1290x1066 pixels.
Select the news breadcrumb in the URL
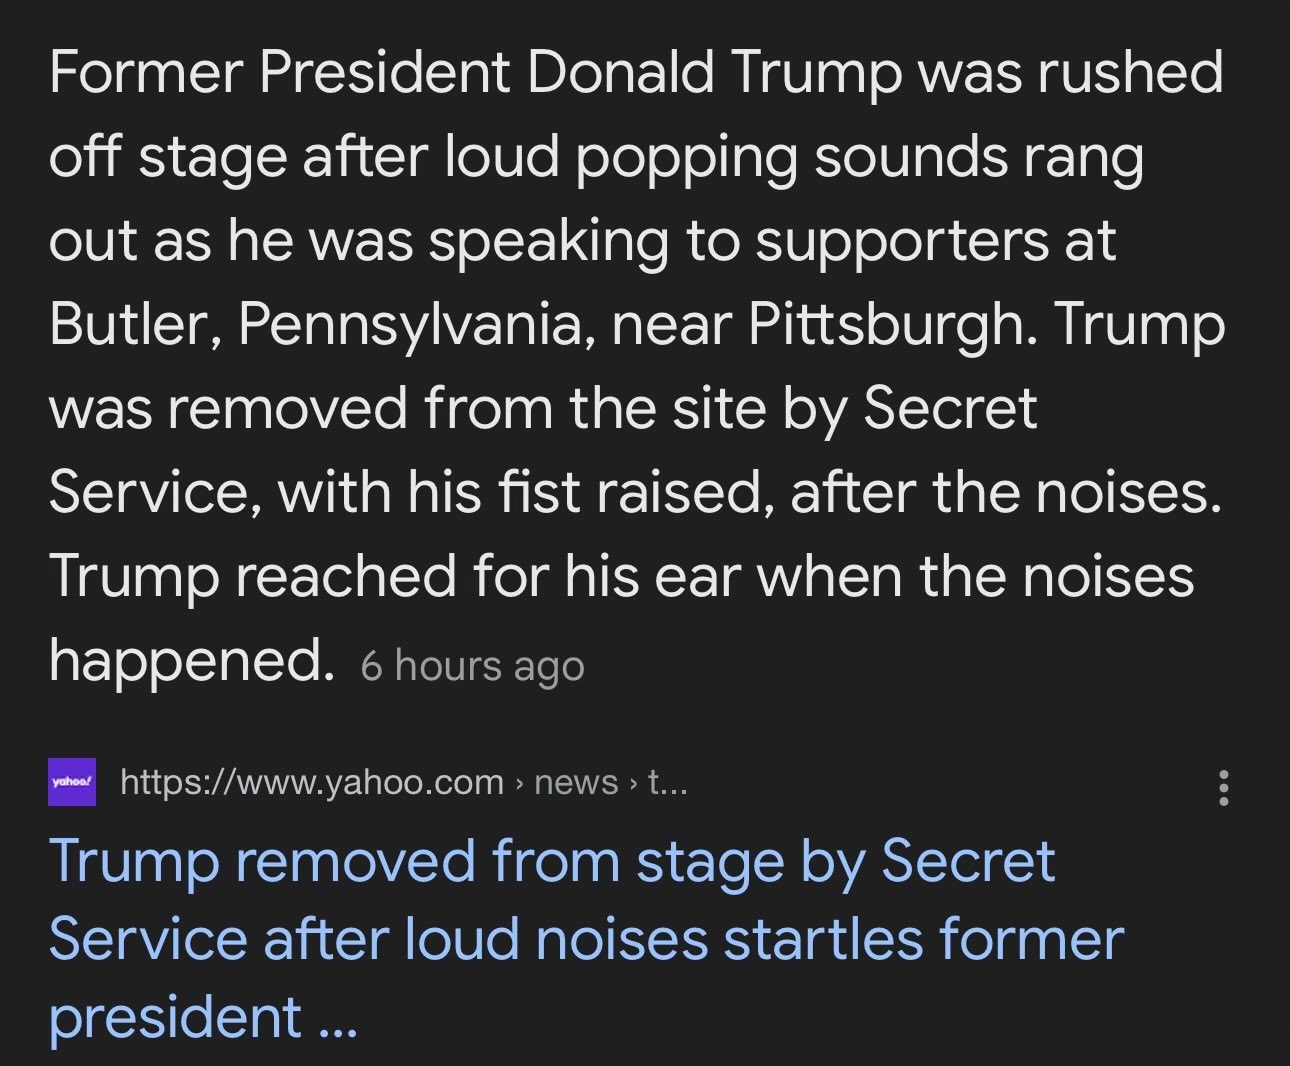pos(576,782)
